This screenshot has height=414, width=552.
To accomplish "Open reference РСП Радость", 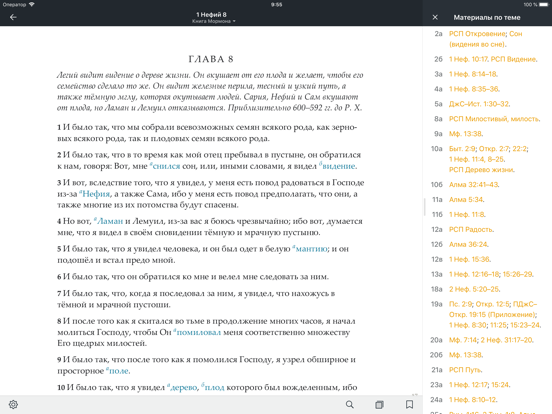I will [471, 230].
